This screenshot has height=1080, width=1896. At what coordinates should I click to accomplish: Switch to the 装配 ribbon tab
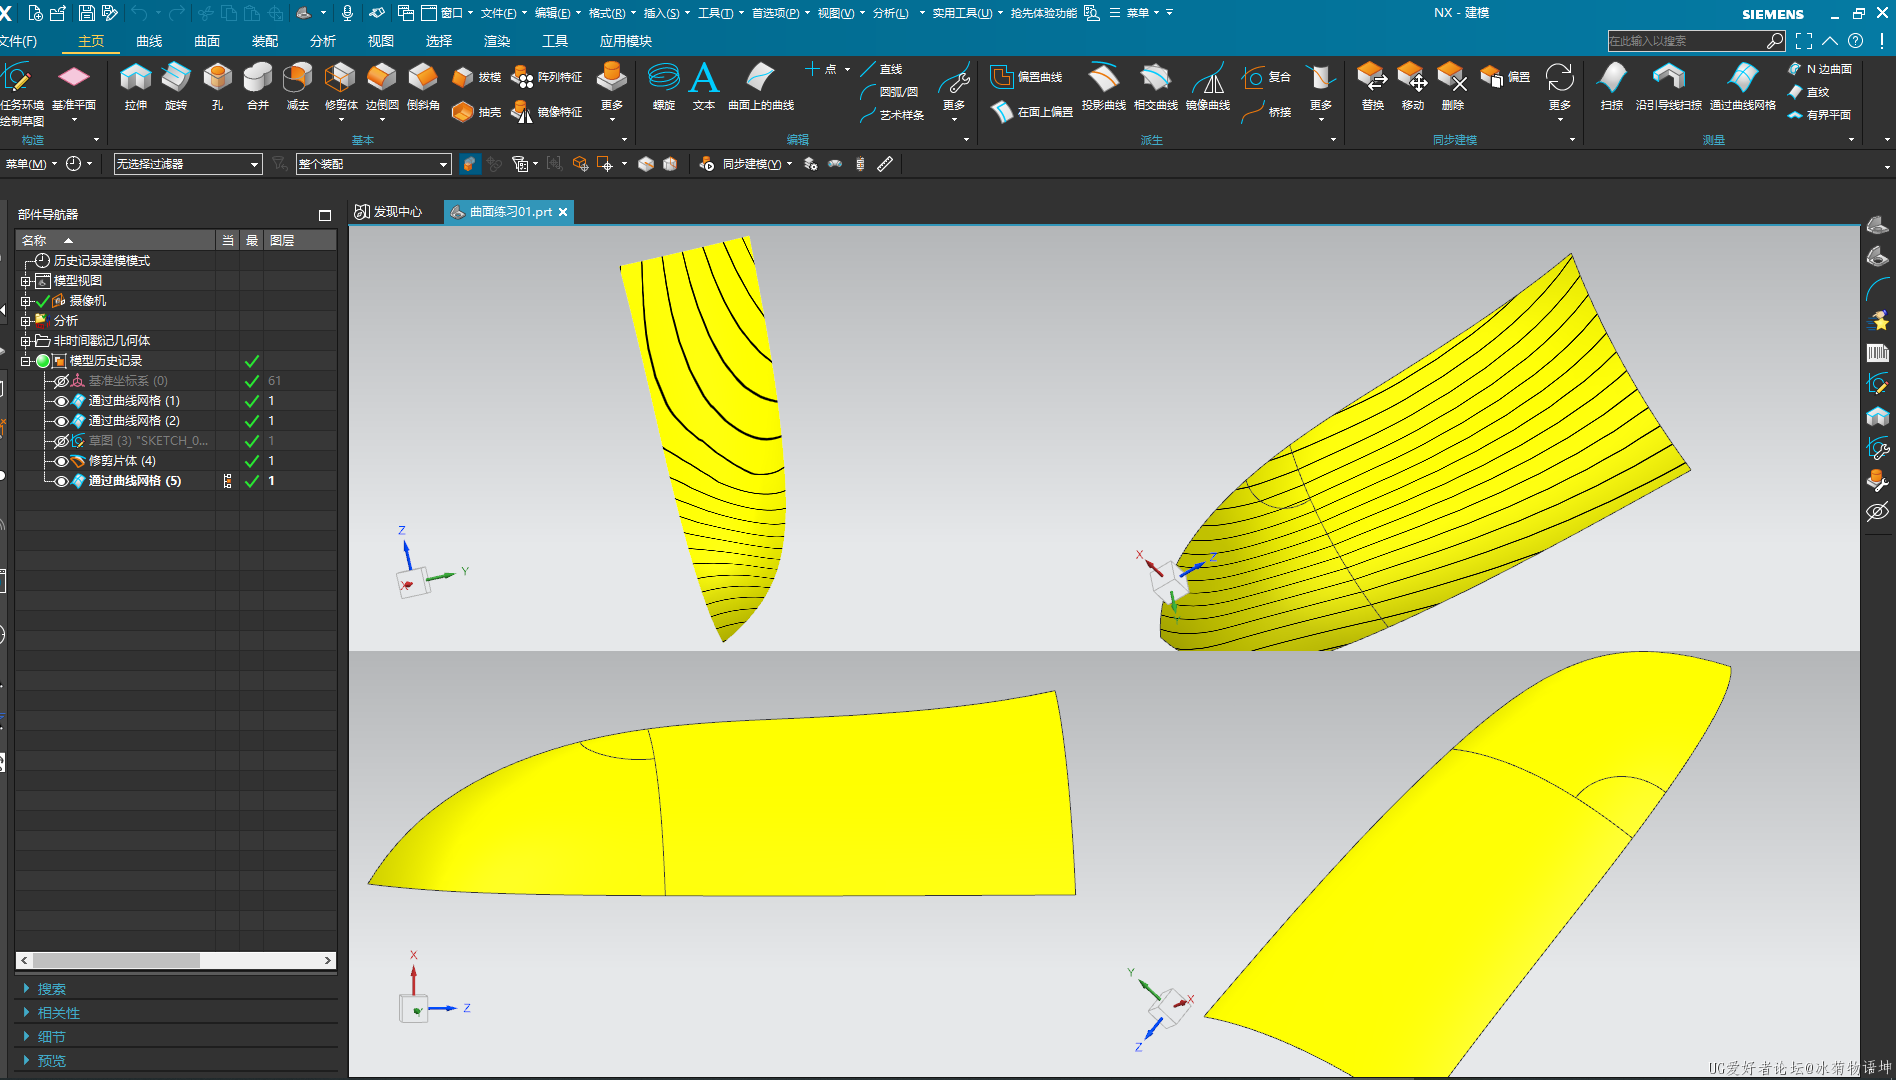coord(265,41)
